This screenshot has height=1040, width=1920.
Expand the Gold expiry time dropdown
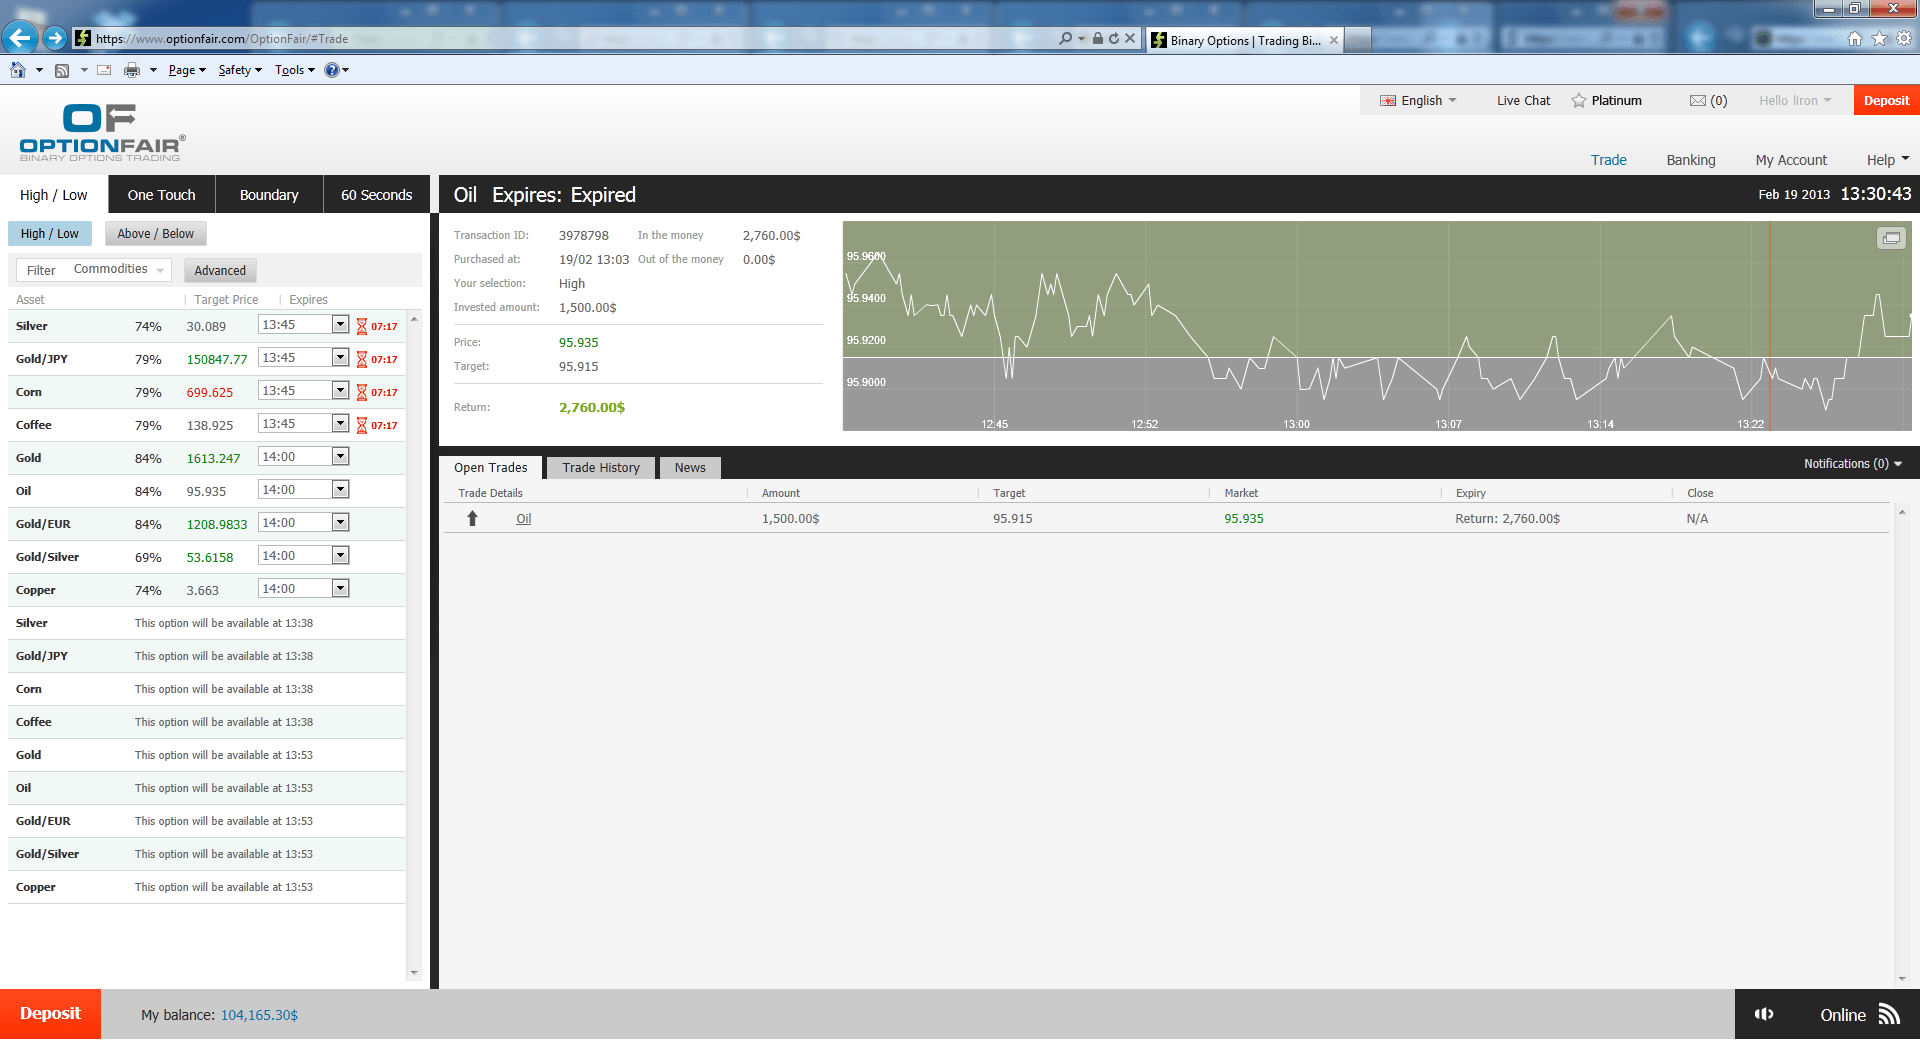click(340, 457)
